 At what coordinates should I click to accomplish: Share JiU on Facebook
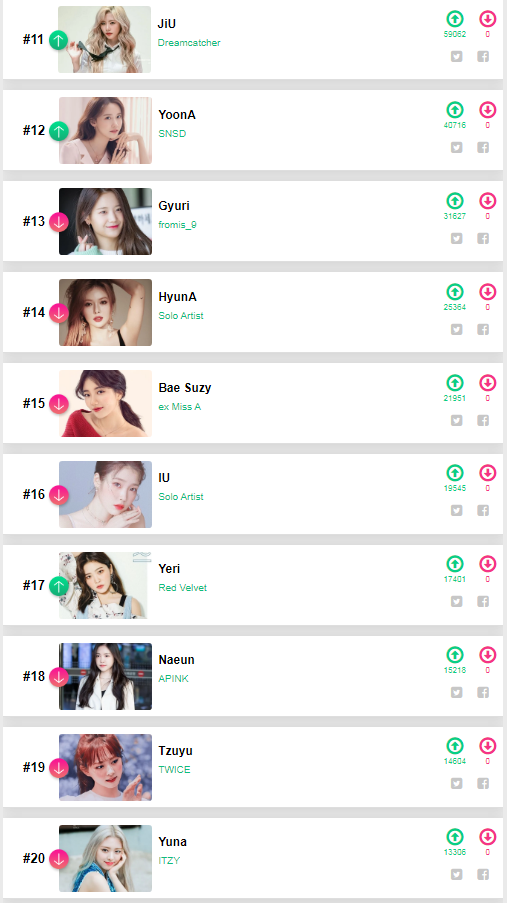483,56
